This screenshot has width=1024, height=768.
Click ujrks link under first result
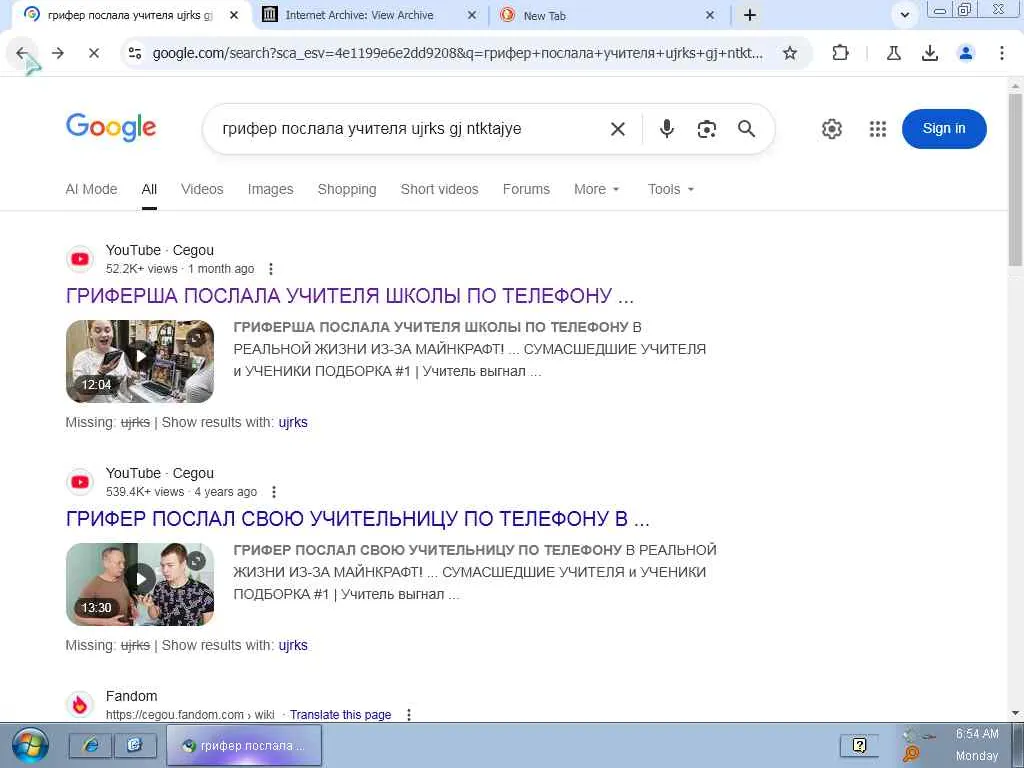(293, 423)
